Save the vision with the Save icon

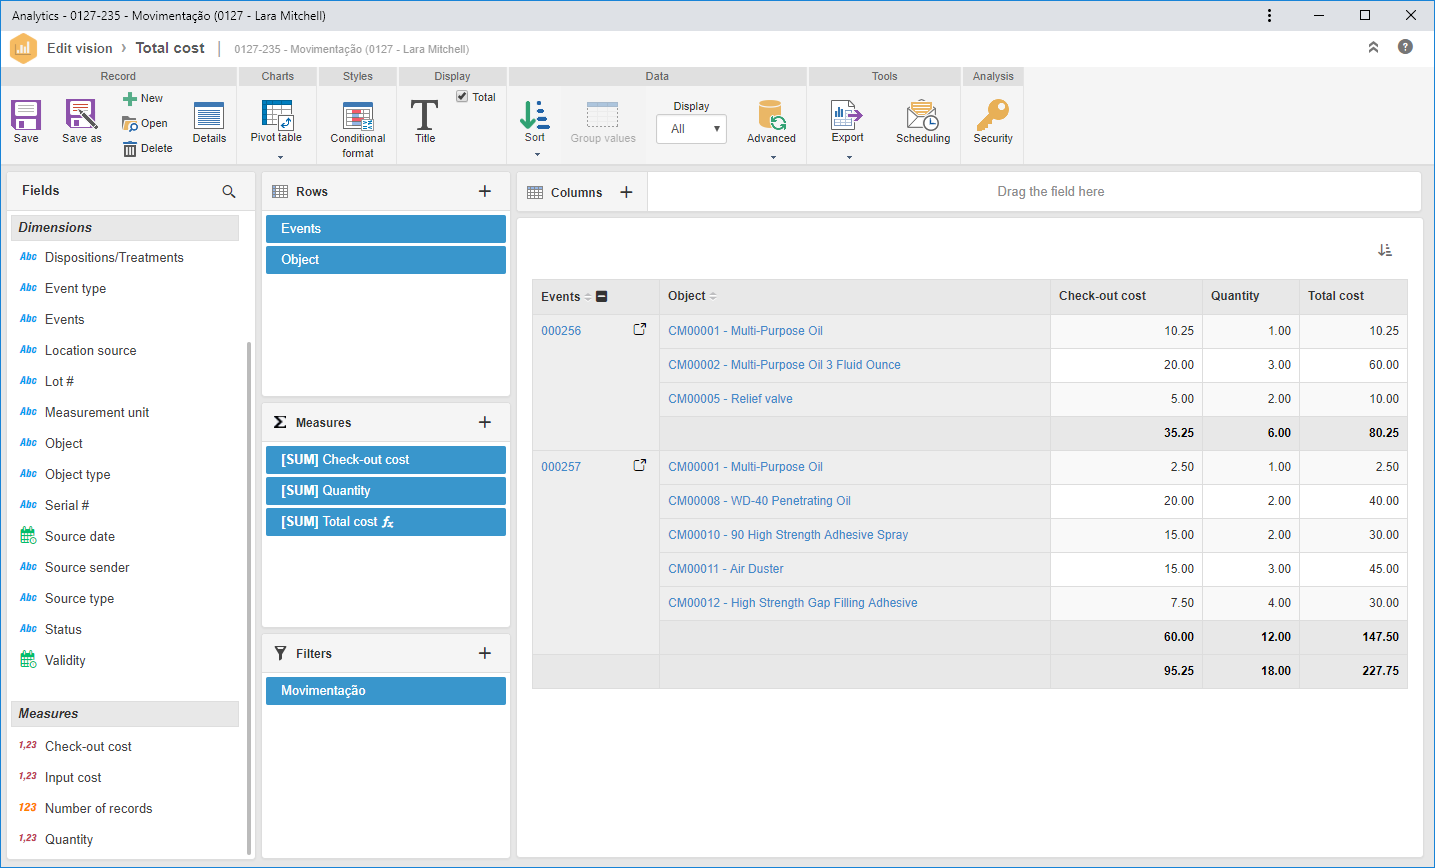pos(26,115)
